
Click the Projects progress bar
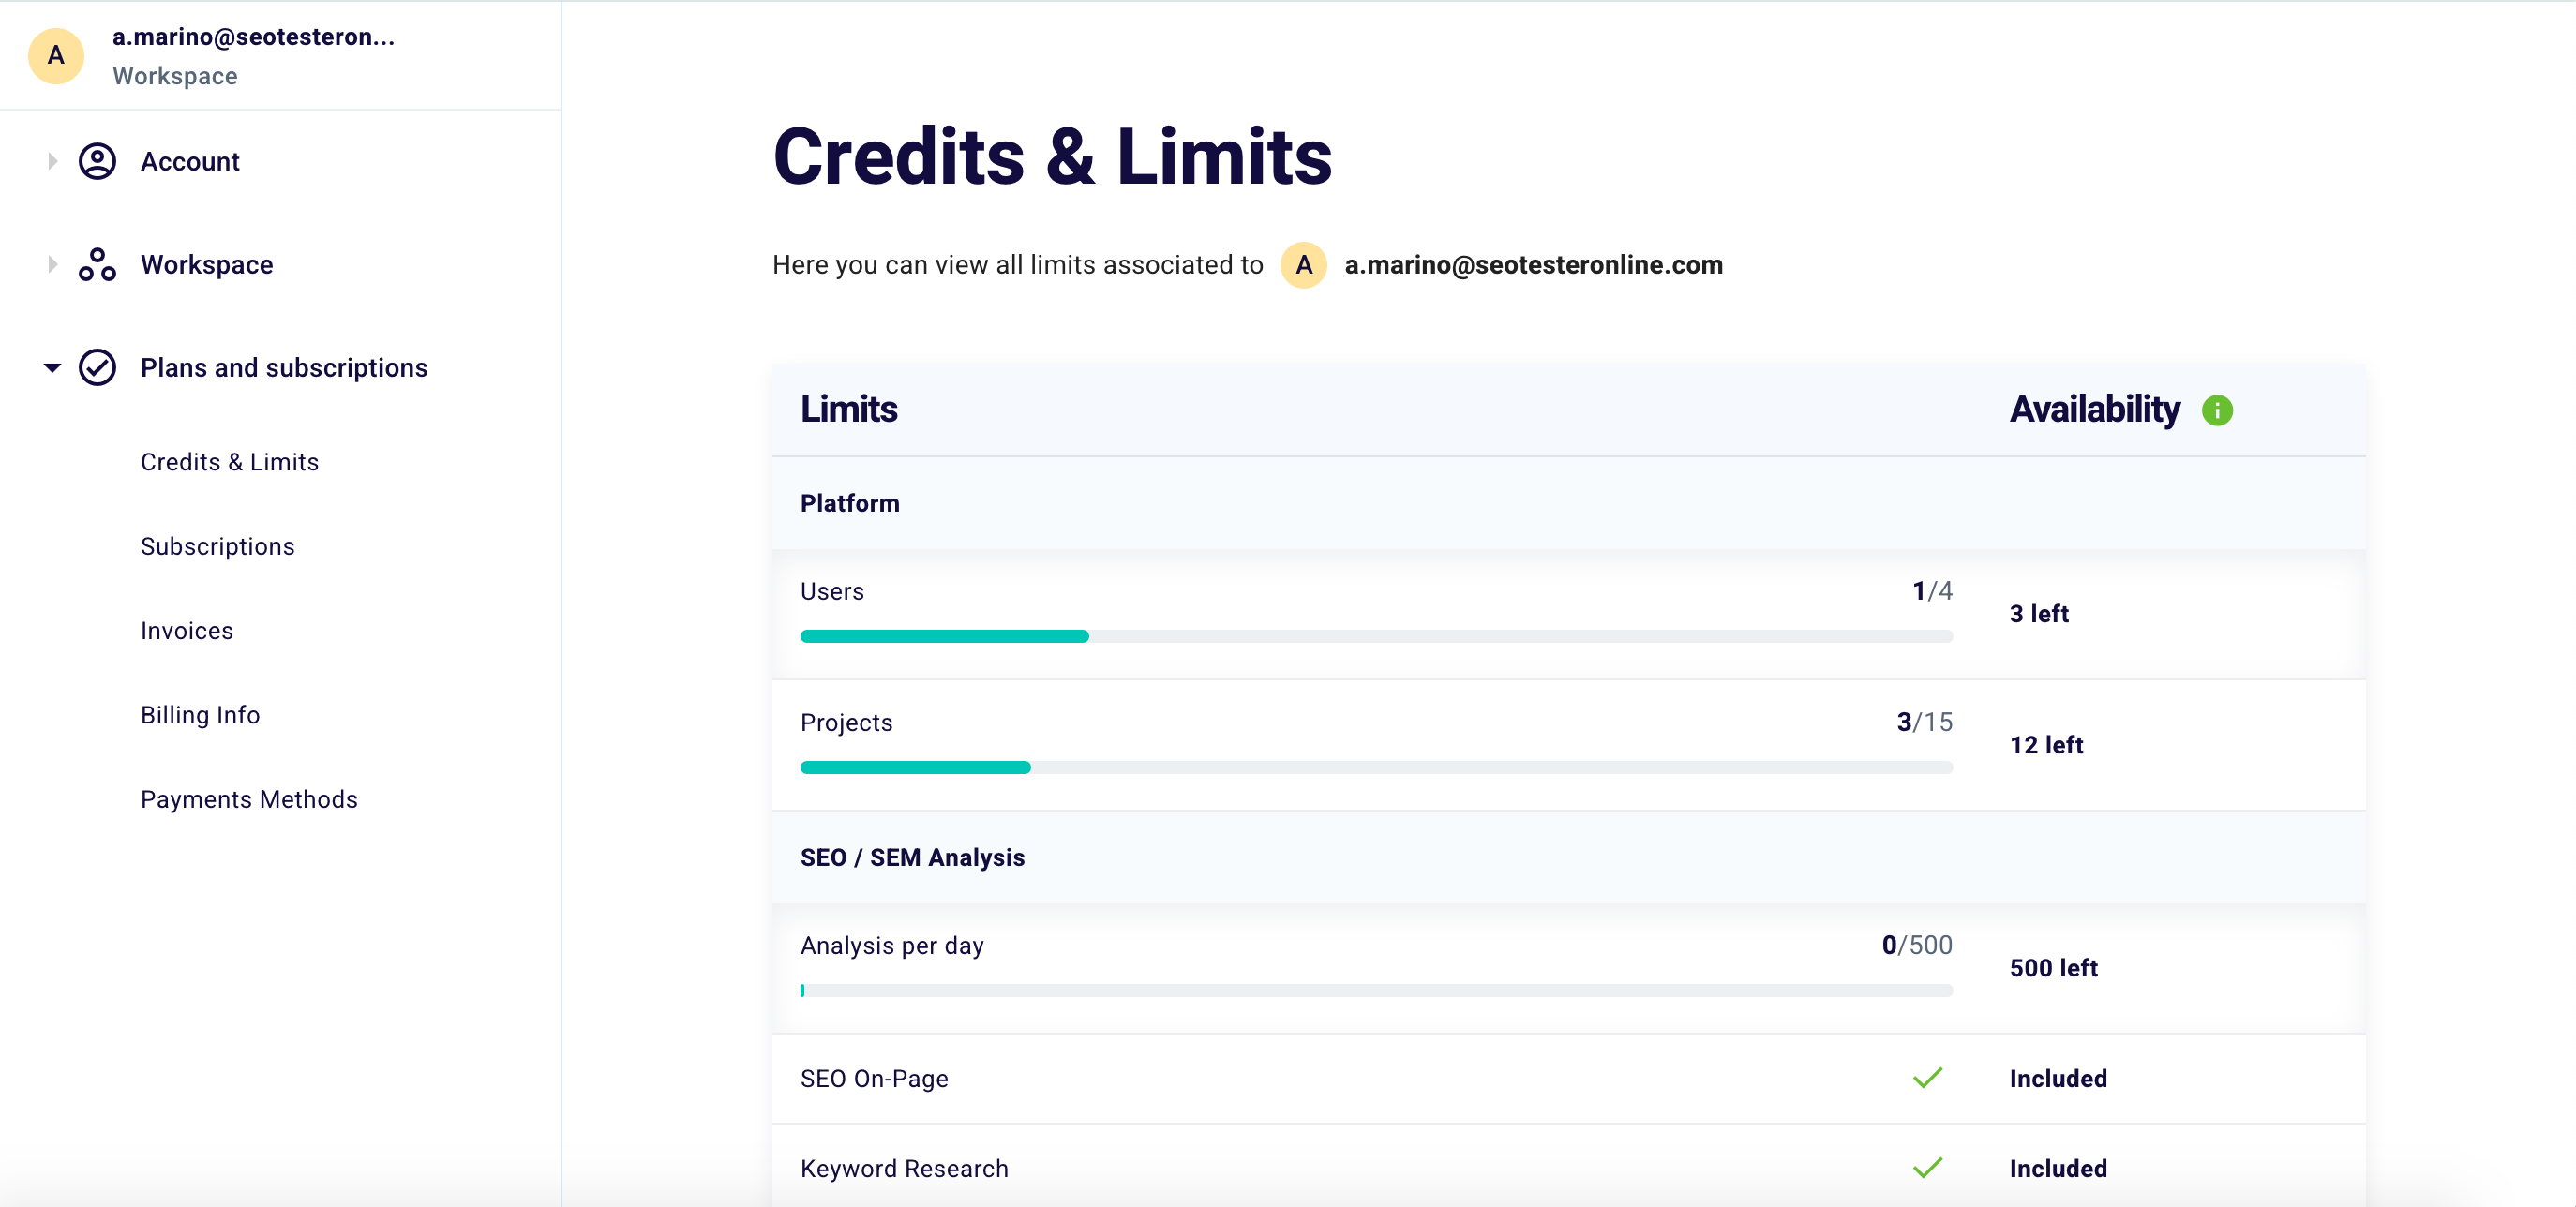coord(1375,767)
